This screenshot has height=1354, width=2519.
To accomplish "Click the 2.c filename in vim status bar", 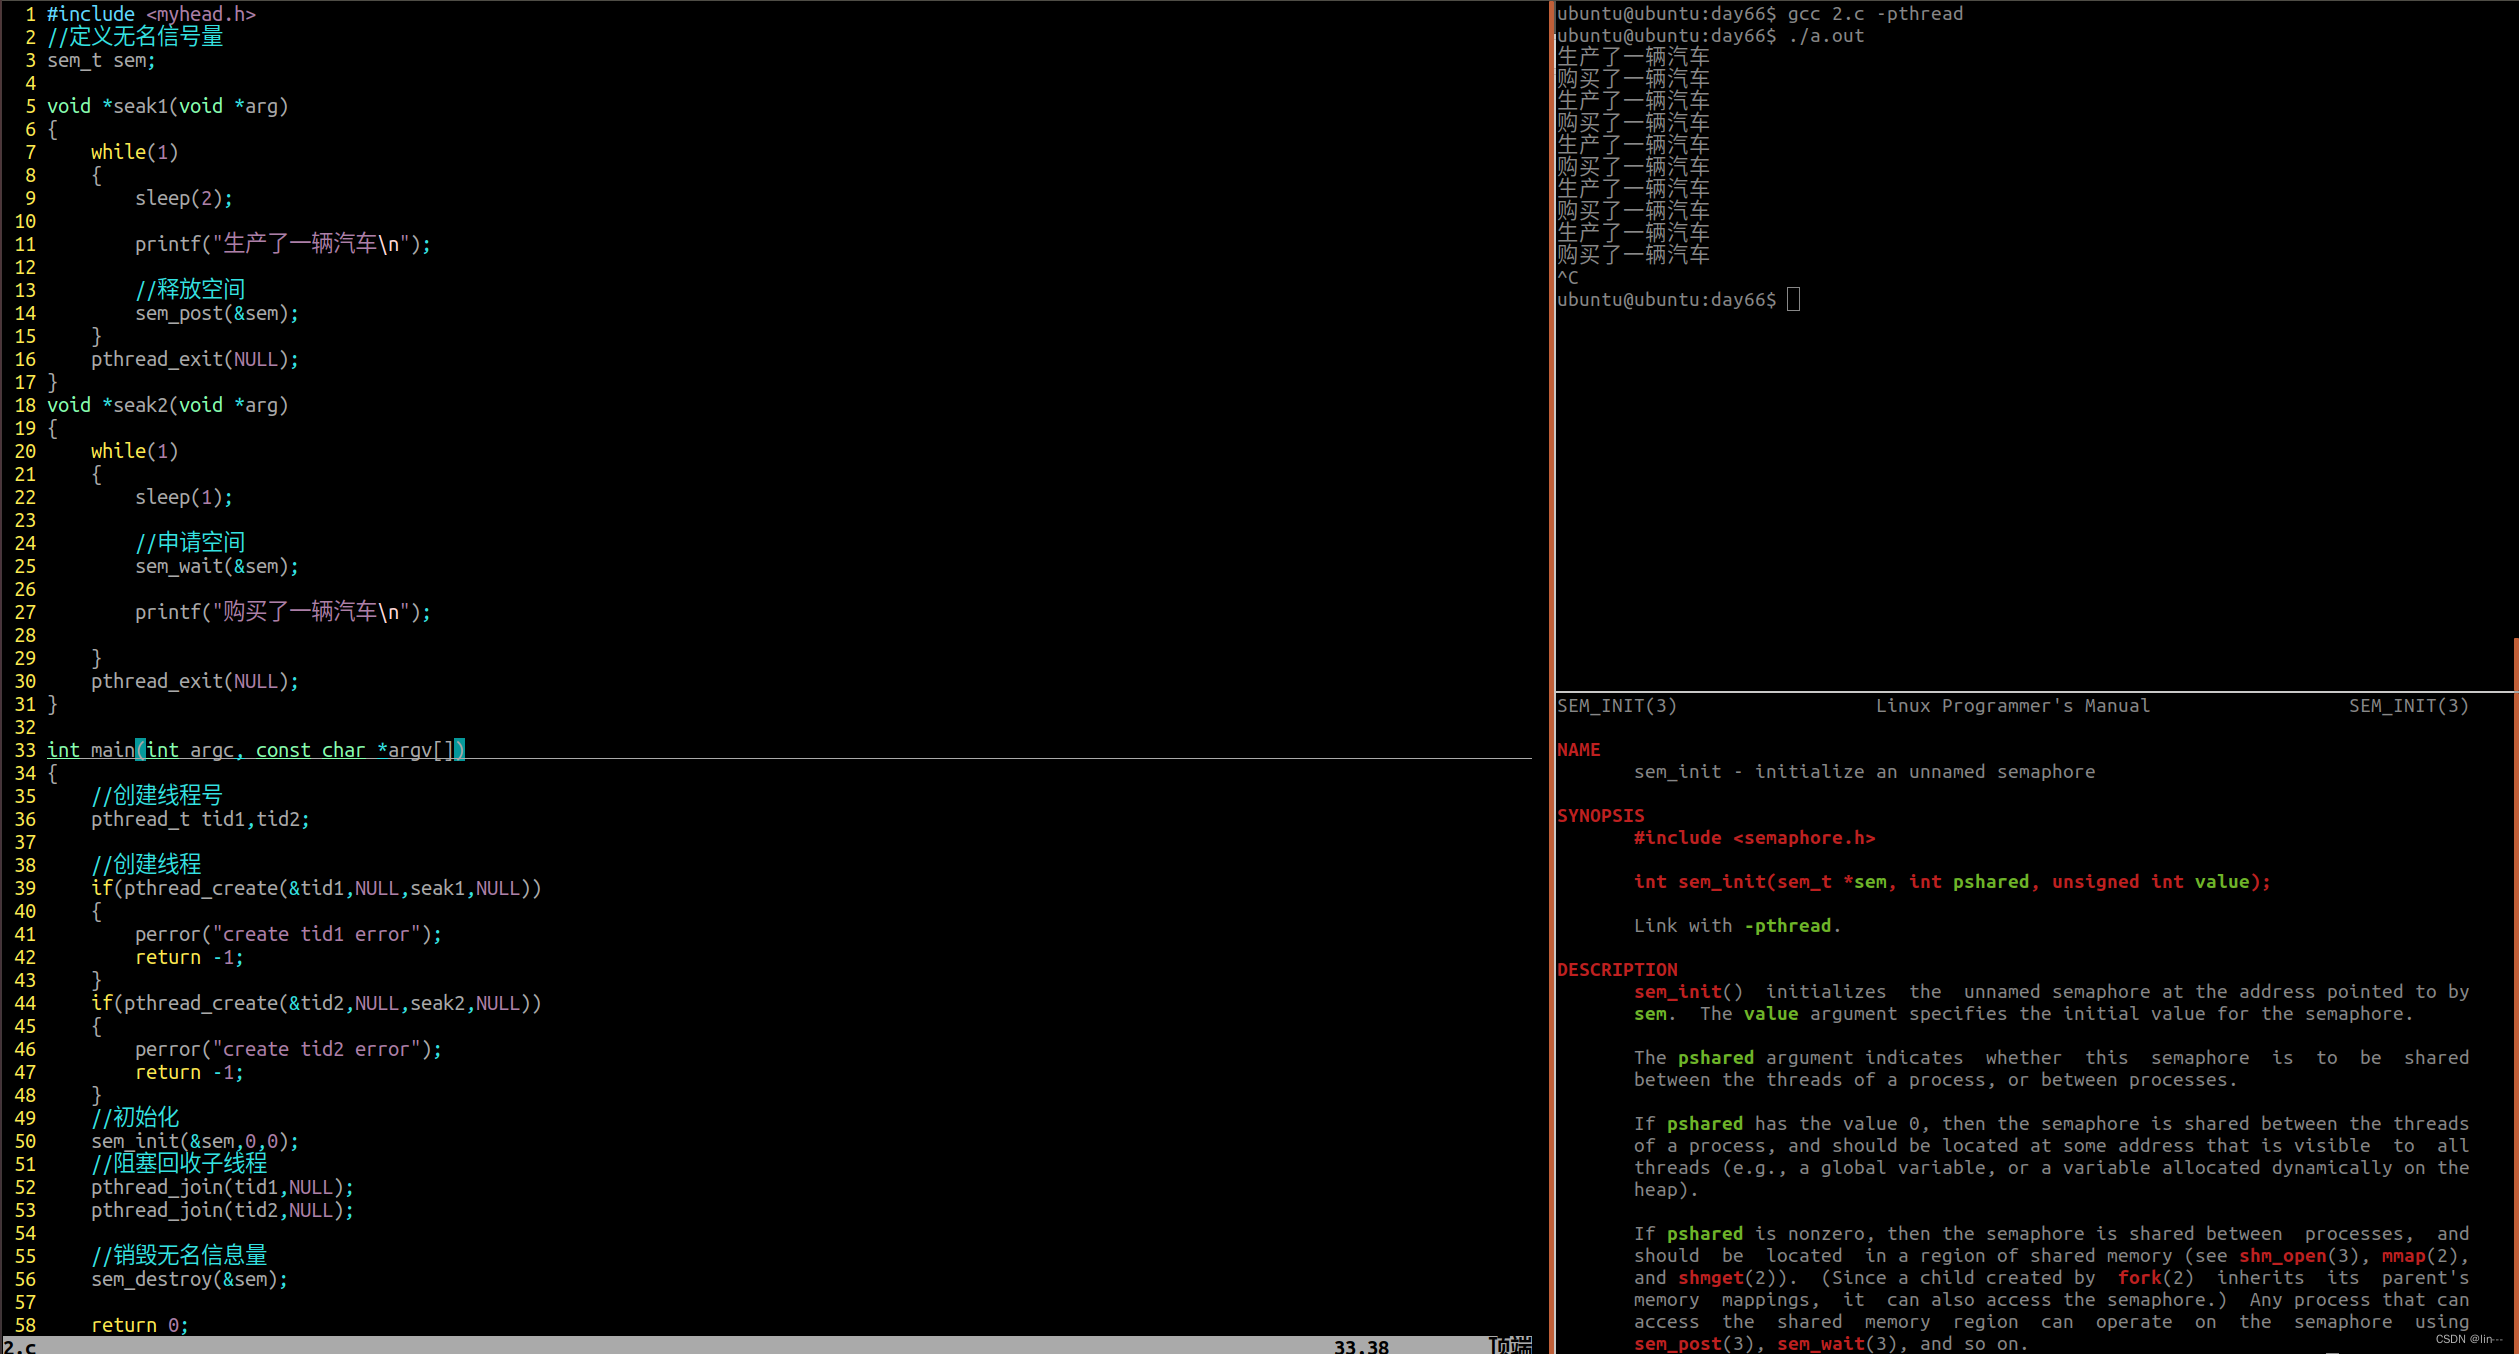I will pyautogui.click(x=20, y=1346).
